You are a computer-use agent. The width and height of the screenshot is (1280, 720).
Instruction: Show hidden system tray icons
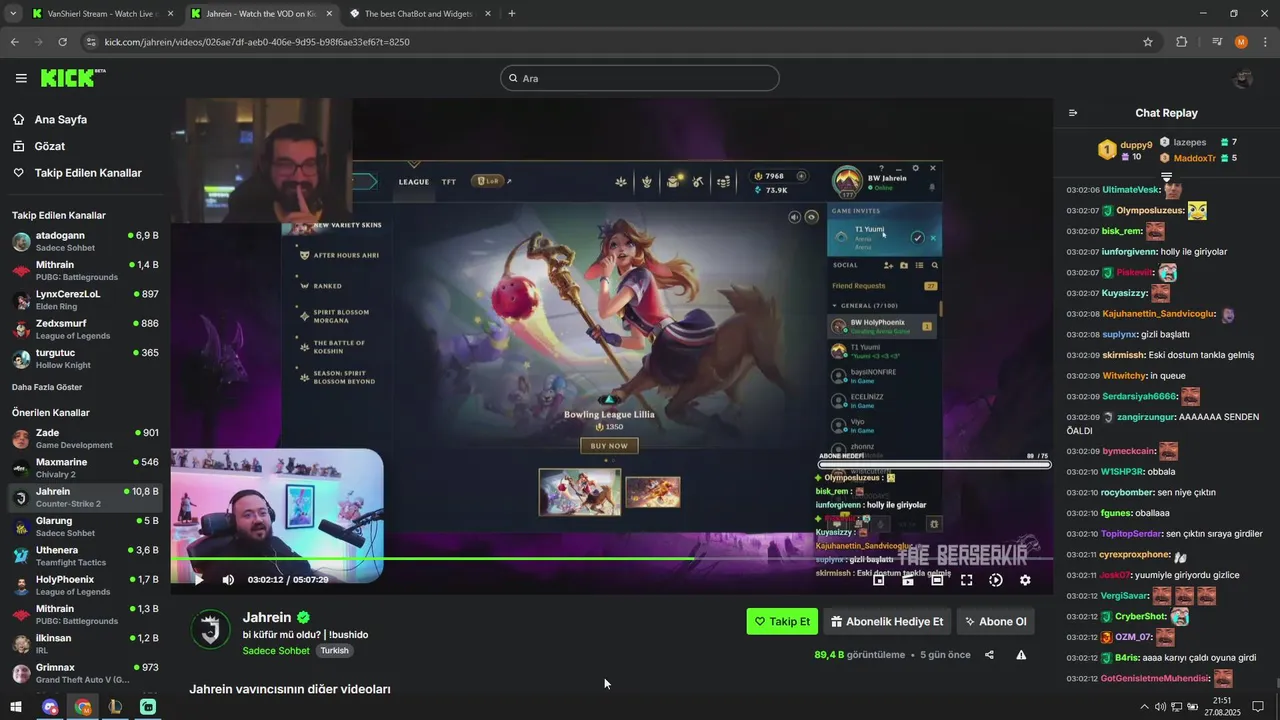coord(1144,707)
